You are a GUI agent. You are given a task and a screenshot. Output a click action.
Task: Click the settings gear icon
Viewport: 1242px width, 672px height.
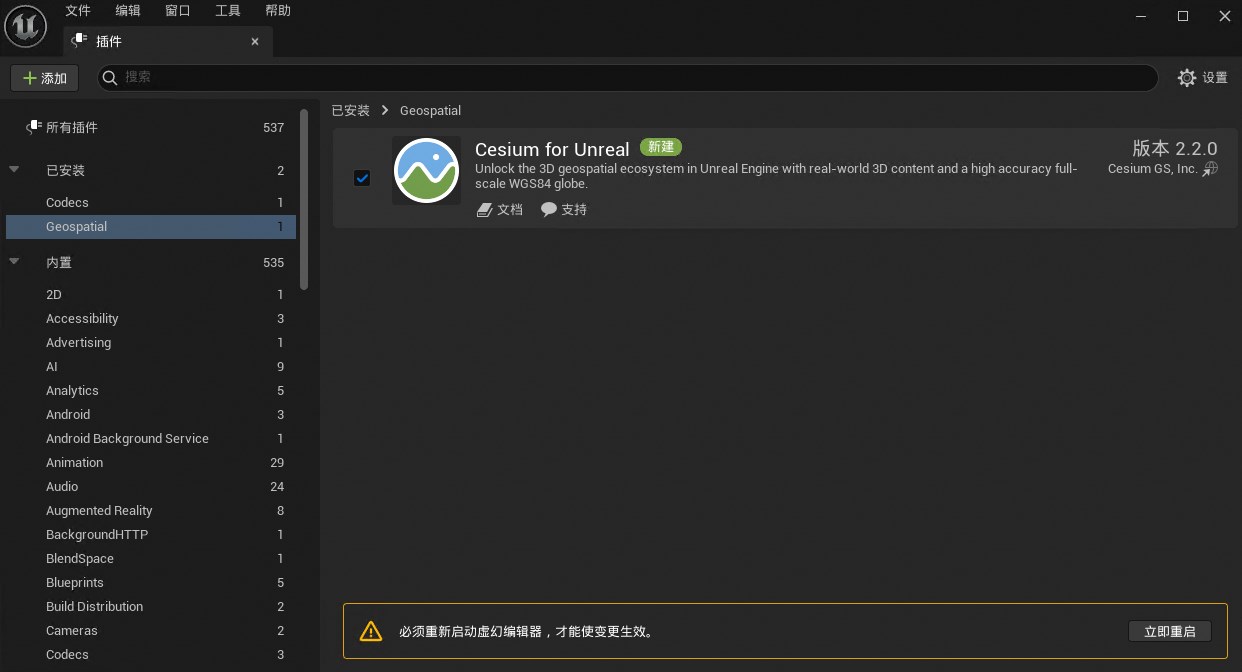pyautogui.click(x=1187, y=78)
